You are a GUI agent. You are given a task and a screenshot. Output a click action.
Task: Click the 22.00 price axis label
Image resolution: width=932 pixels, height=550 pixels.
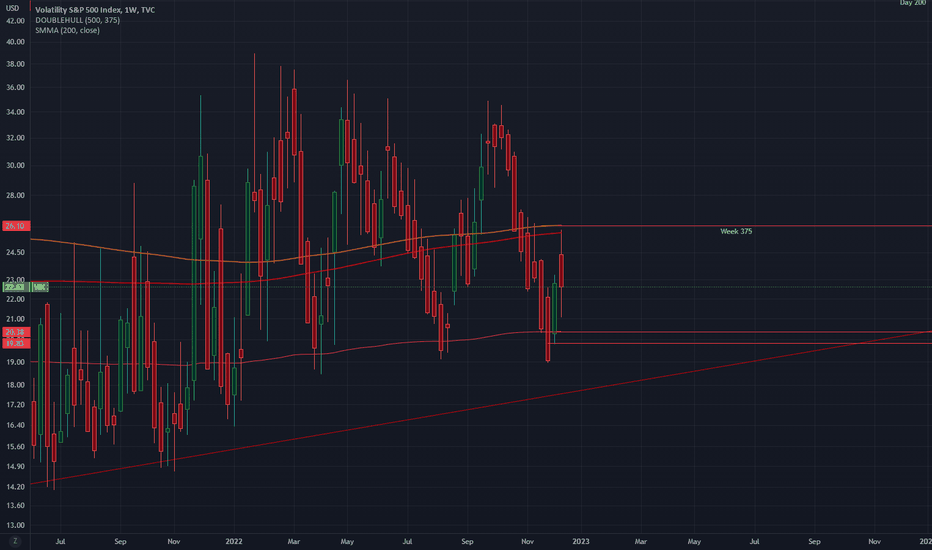point(15,299)
